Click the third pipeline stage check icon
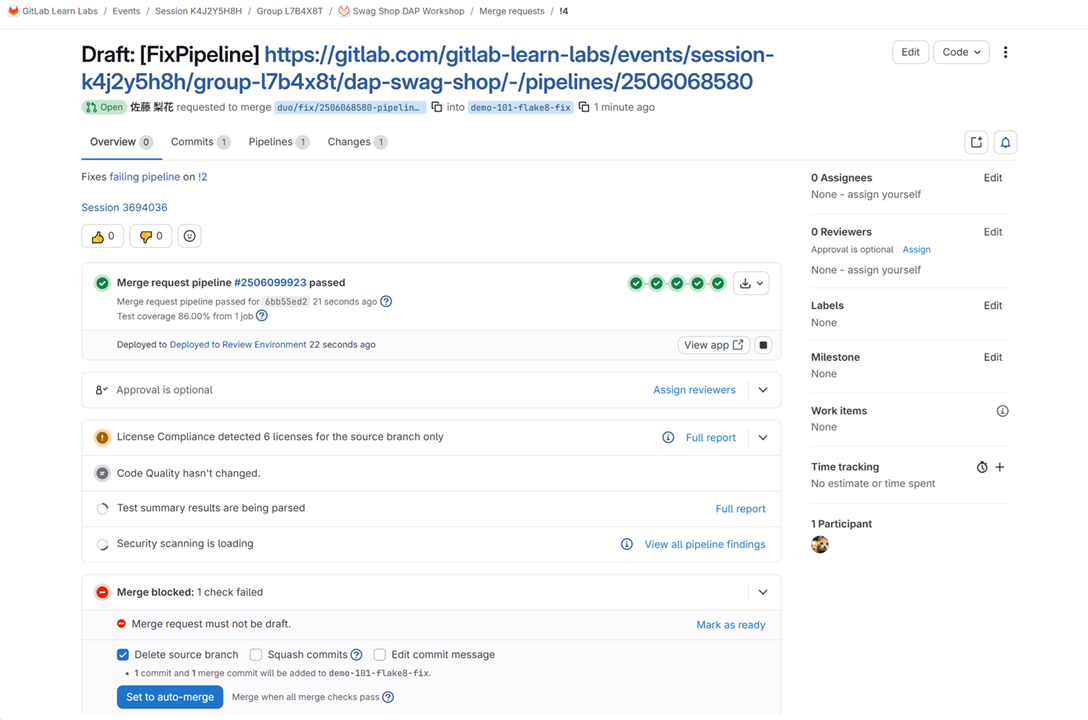The height and width of the screenshot is (720, 1088). (x=677, y=283)
